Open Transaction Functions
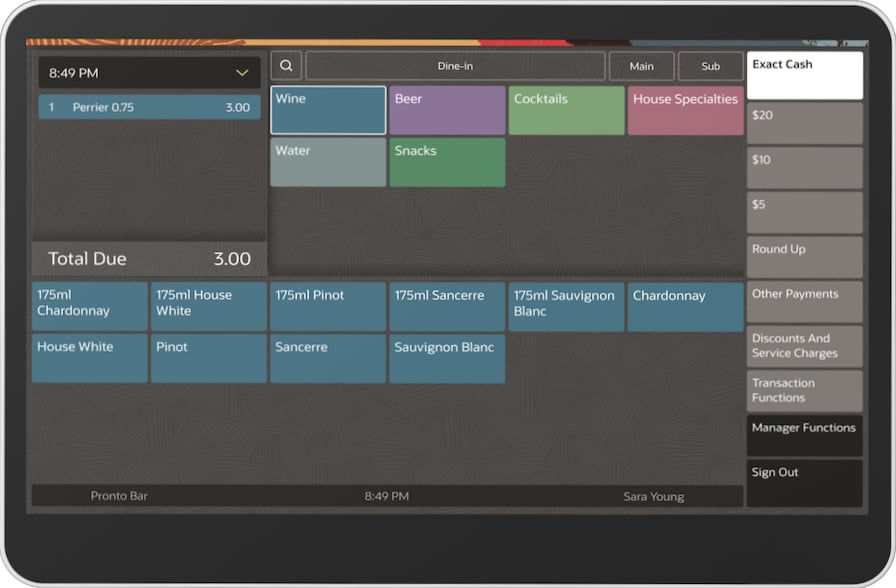The width and height of the screenshot is (896, 588). (805, 391)
